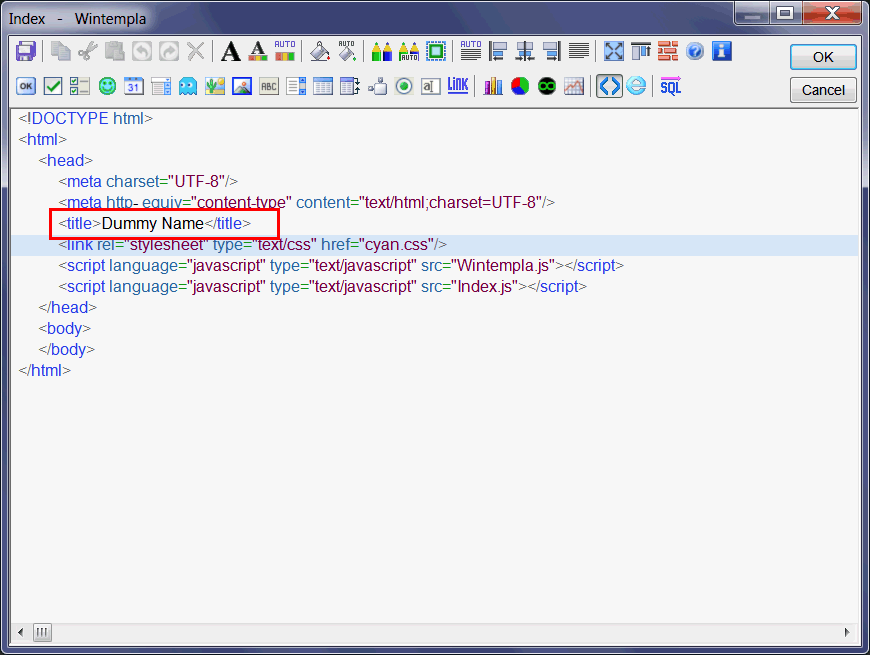Click the Paste clipboard icon
Viewport: 870px width, 655px height.
115,52
